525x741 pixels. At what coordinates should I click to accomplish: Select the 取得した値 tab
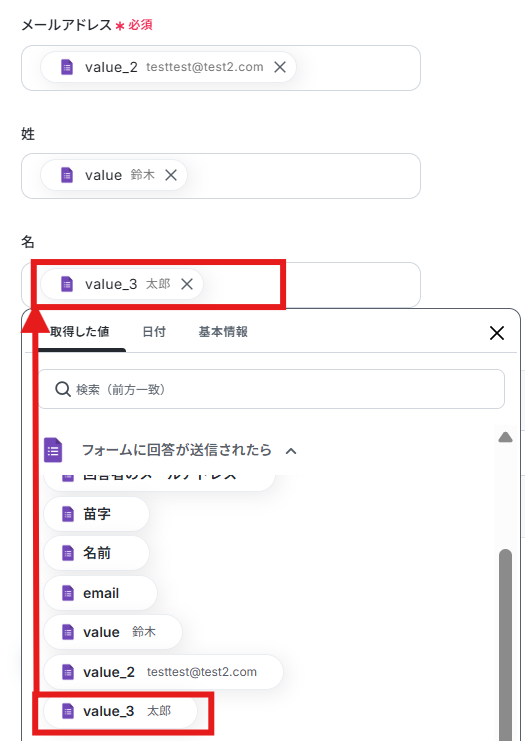click(x=80, y=332)
